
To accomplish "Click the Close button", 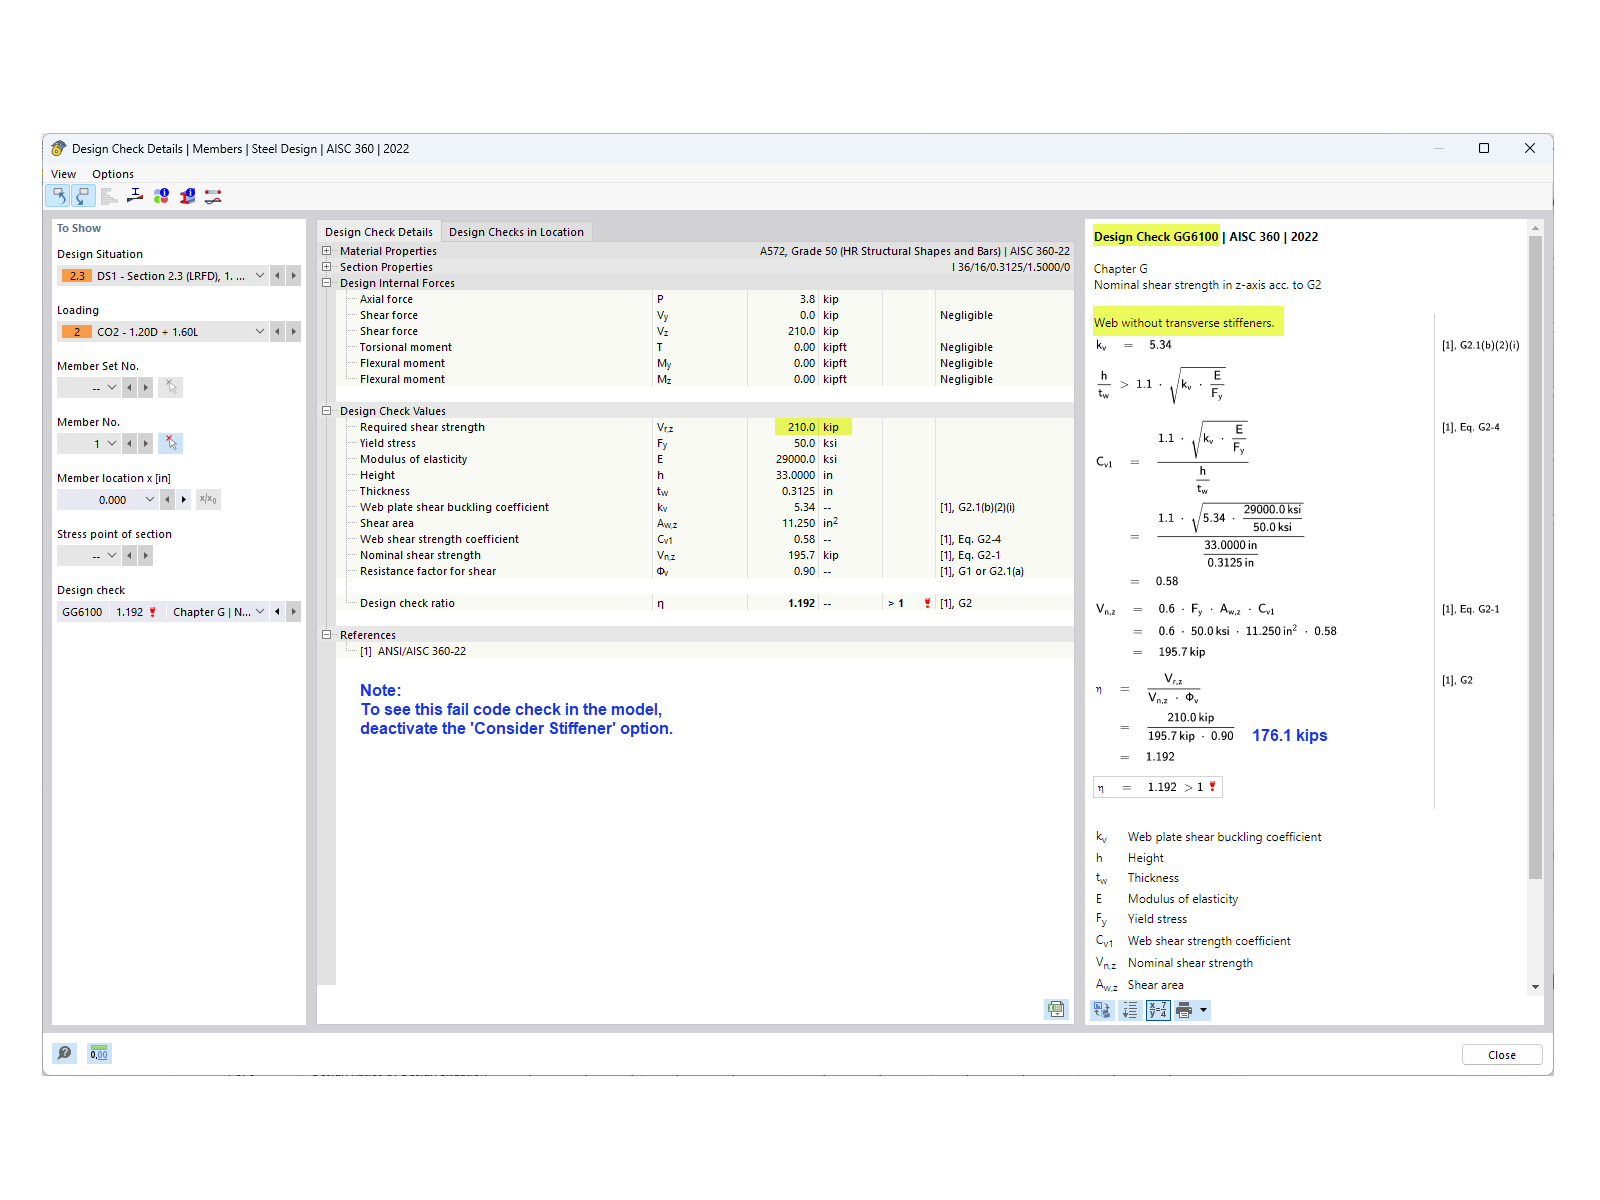I will [x=1501, y=1054].
